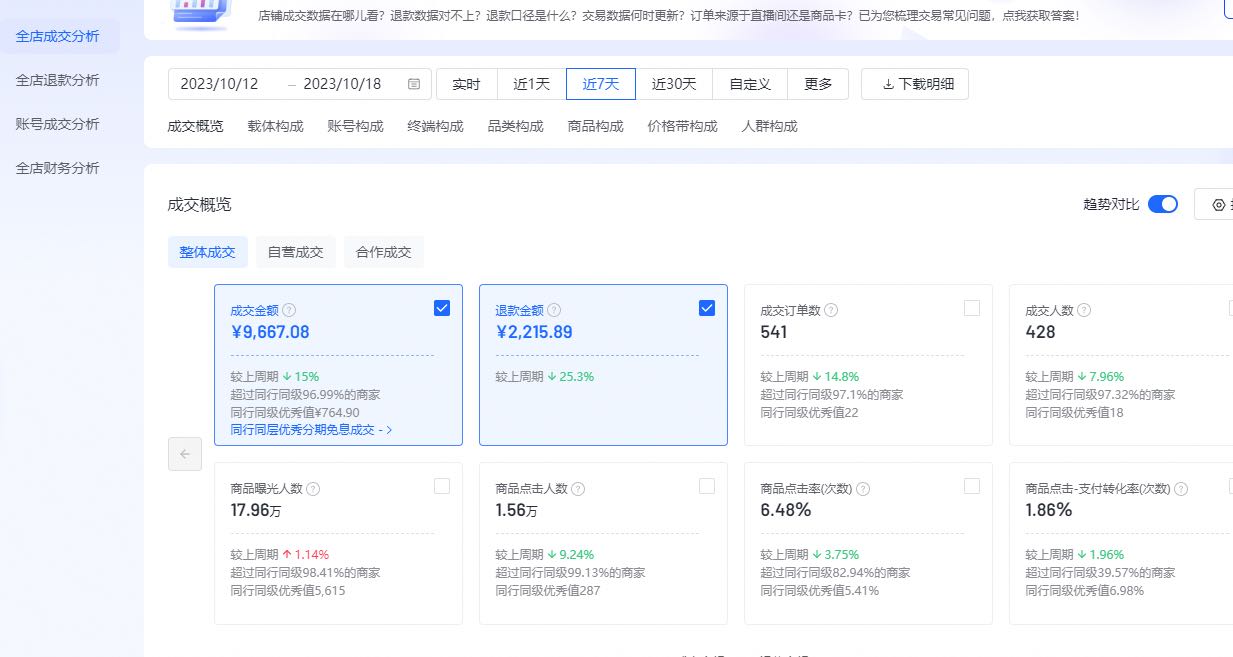Screen dimensions: 1233x657
Task: Click the help icon beside 成交金额
Action: coord(289,311)
